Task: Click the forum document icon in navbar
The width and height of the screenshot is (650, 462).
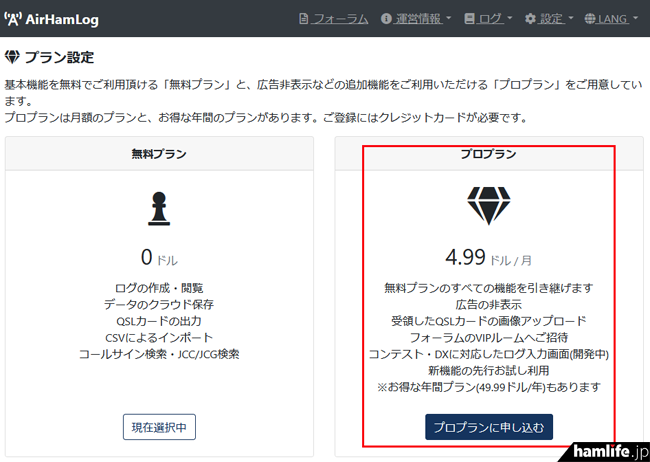Action: tap(305, 19)
